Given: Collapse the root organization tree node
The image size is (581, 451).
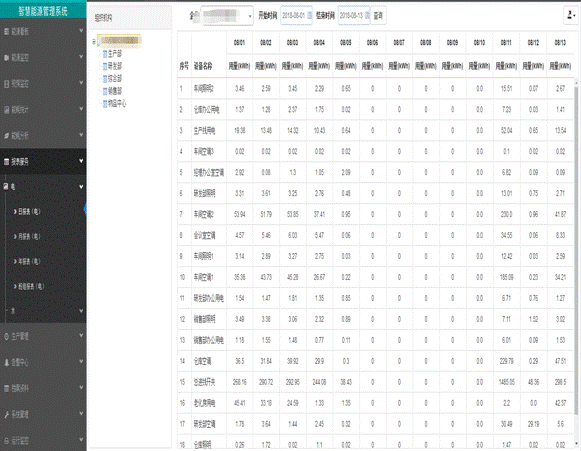Looking at the screenshot, I should pyautogui.click(x=94, y=42).
